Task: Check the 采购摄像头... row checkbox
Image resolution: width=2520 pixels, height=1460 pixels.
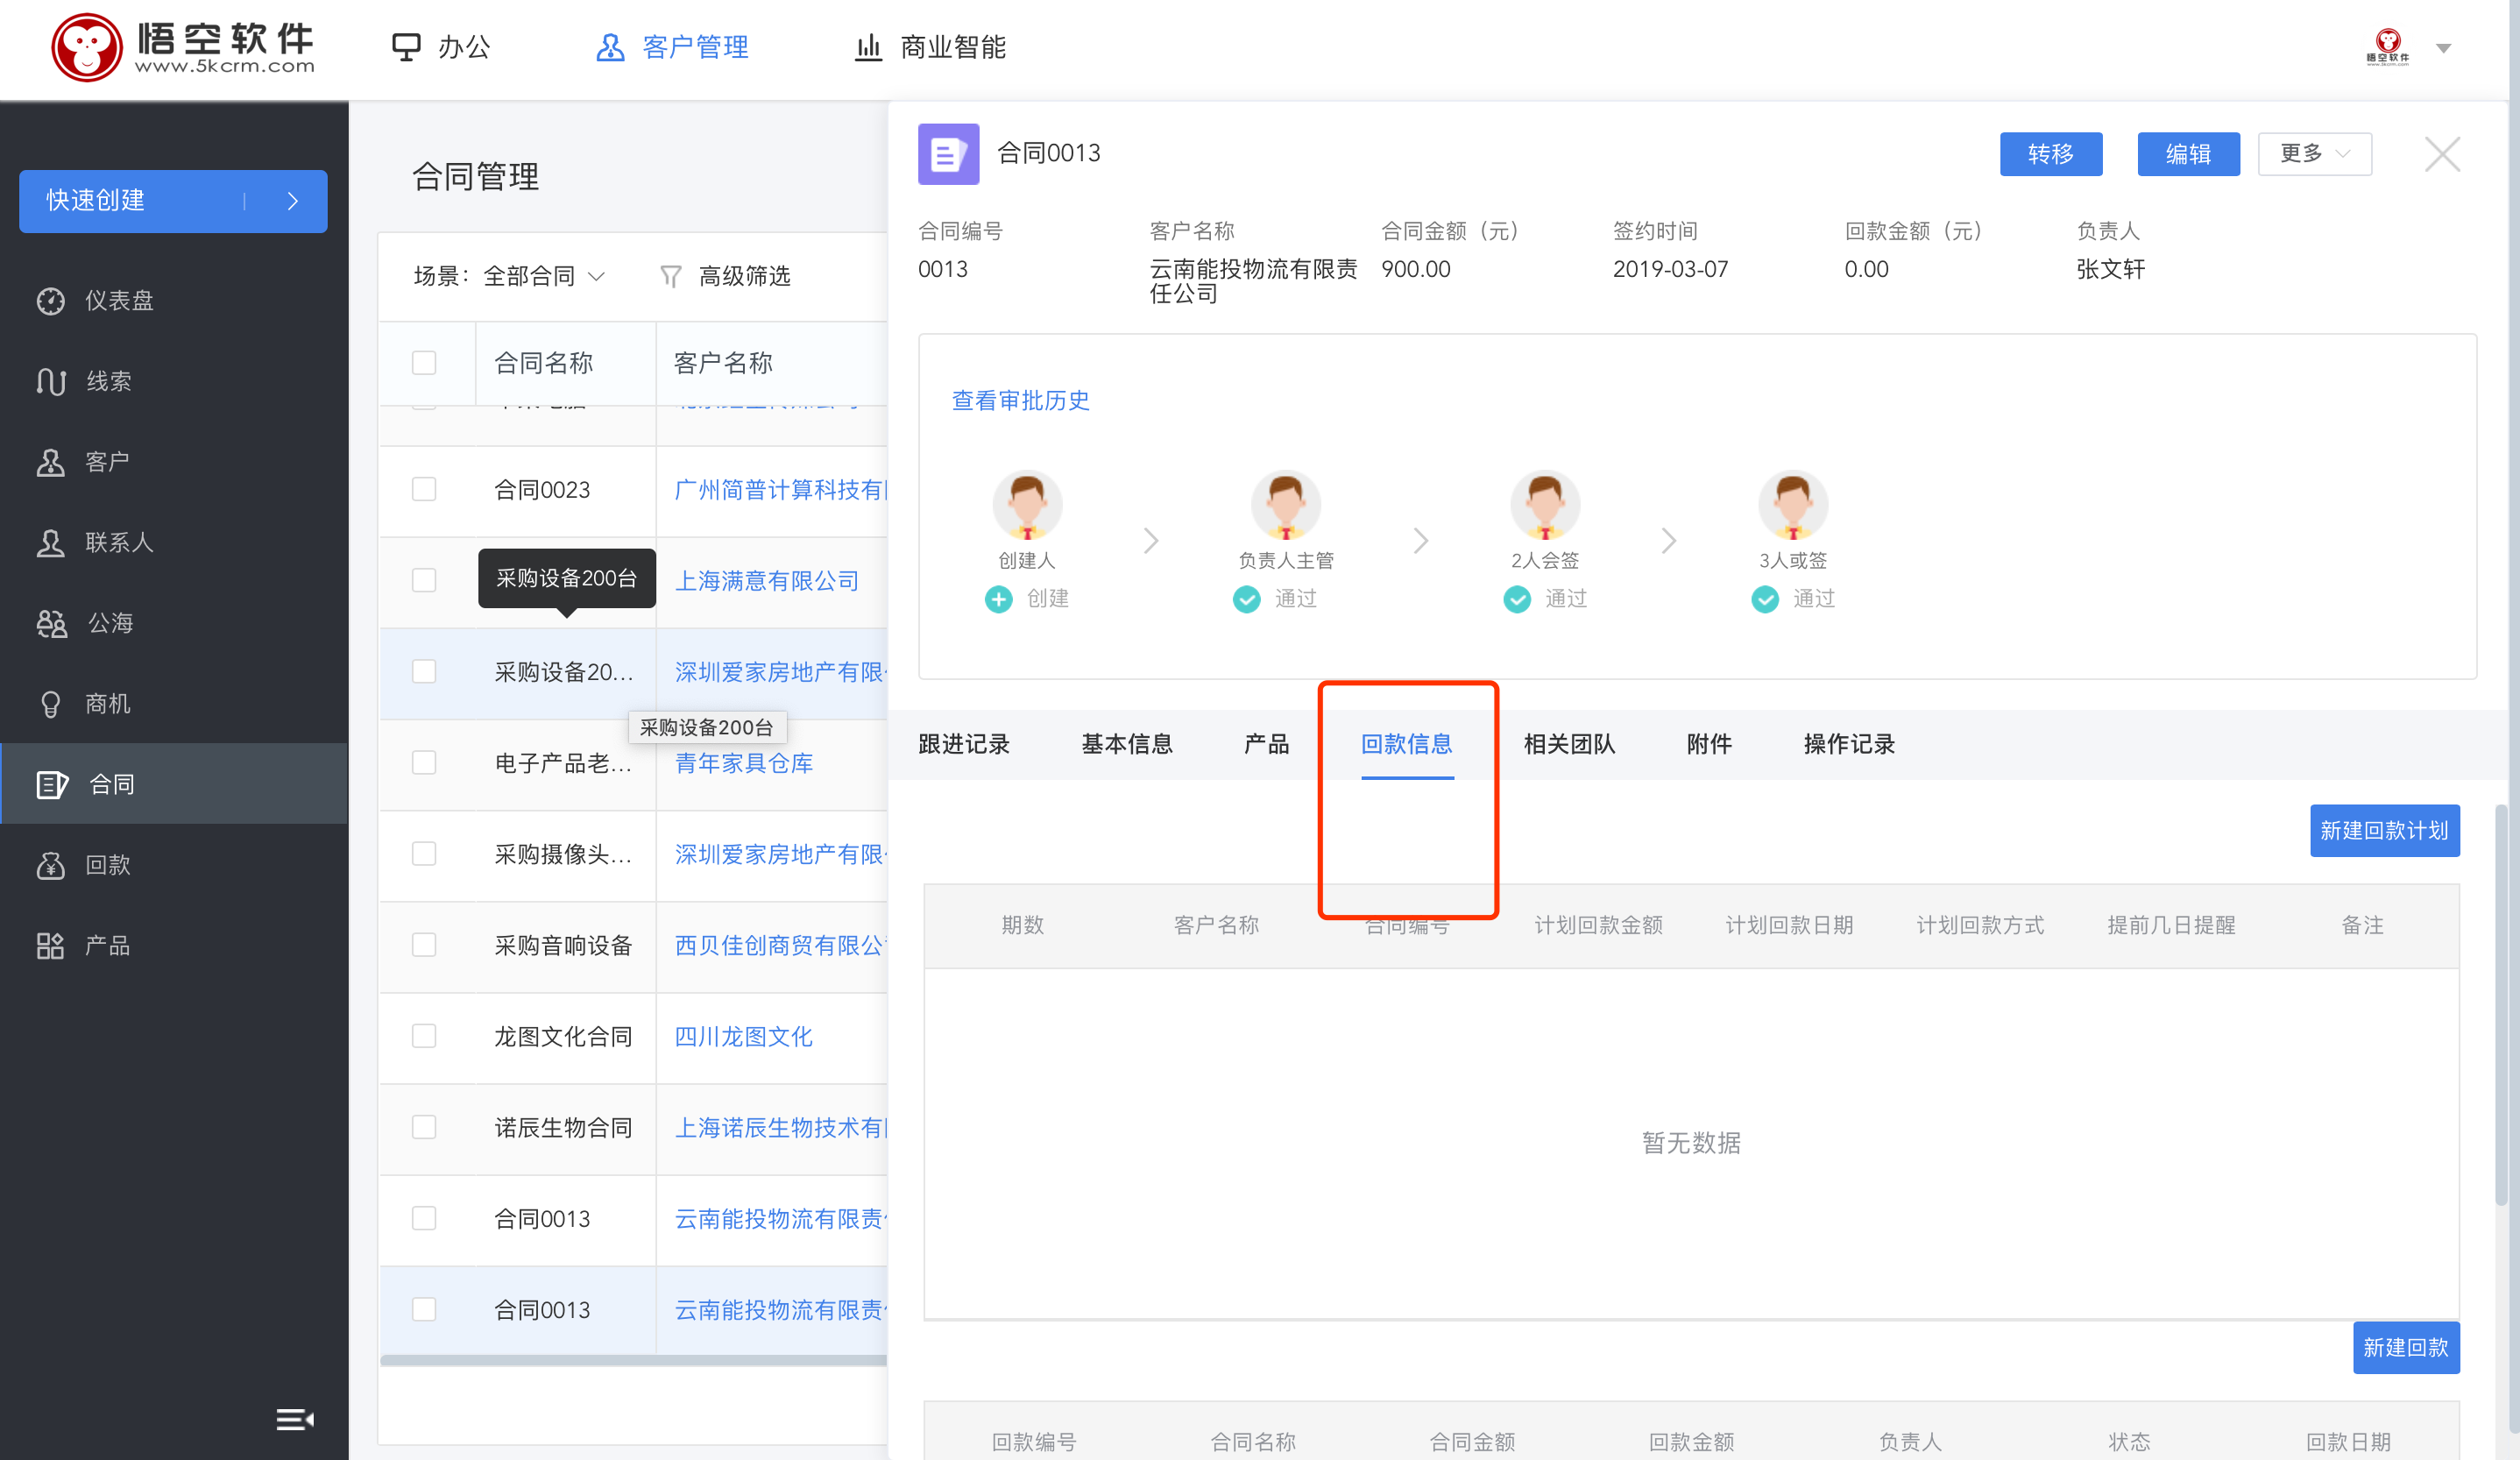Action: click(x=424, y=854)
